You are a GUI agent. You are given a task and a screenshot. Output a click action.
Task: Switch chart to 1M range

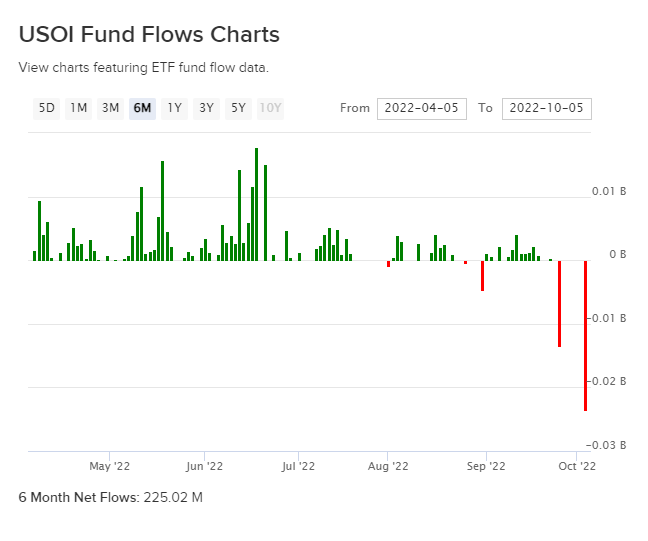point(79,108)
